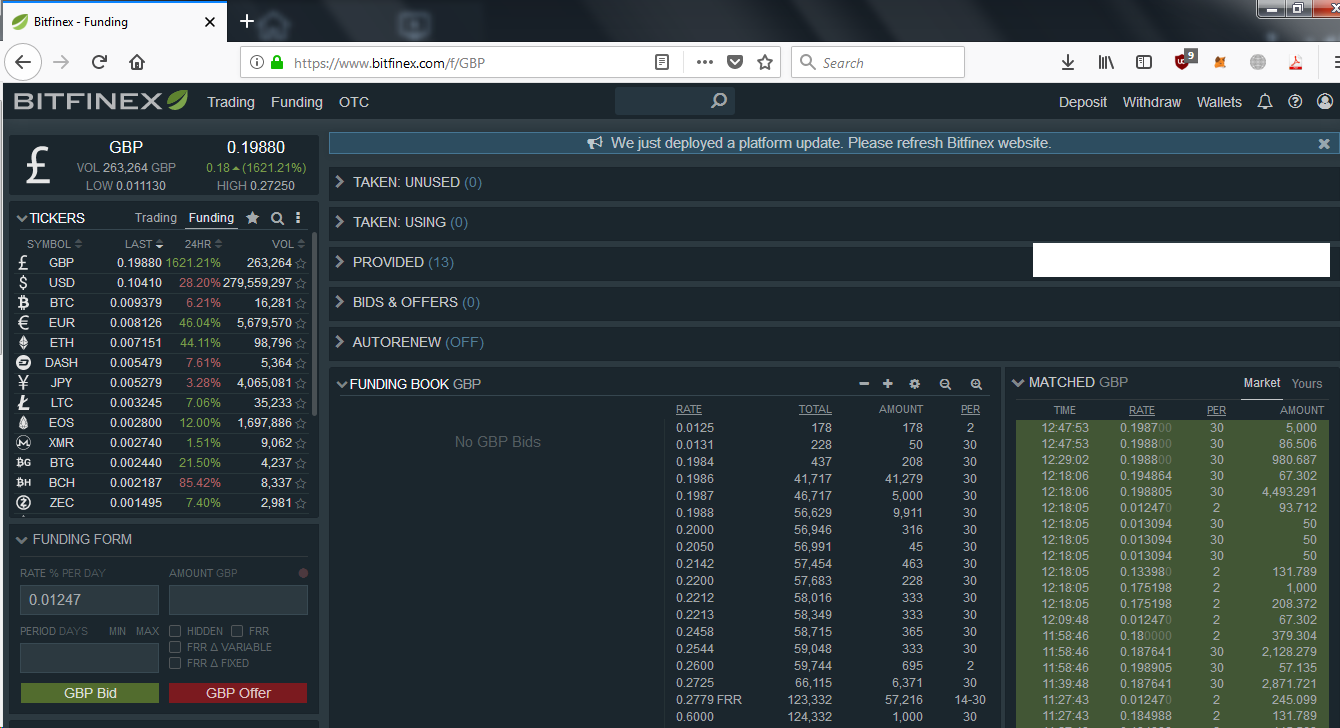Favorite the USD ticker star
1340x728 pixels.
click(x=301, y=283)
